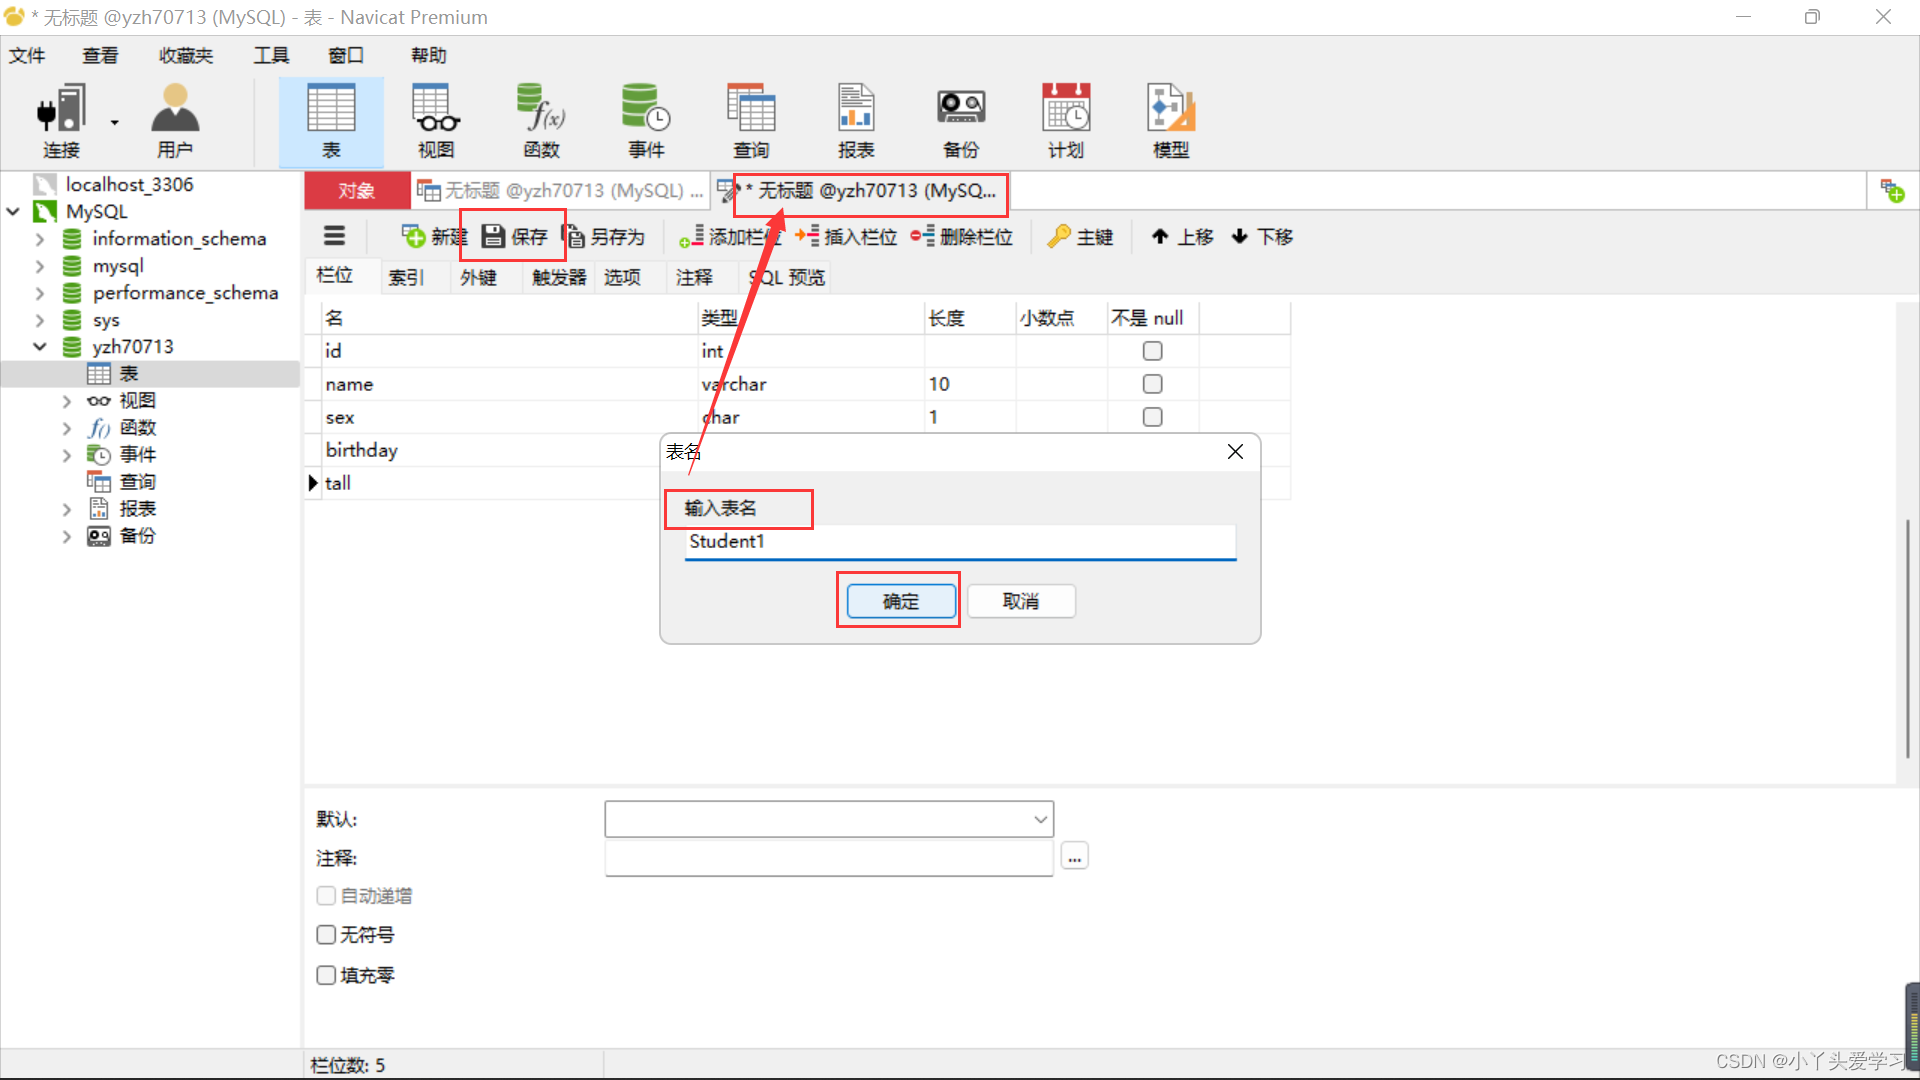Expand the sys database node

click(40, 320)
